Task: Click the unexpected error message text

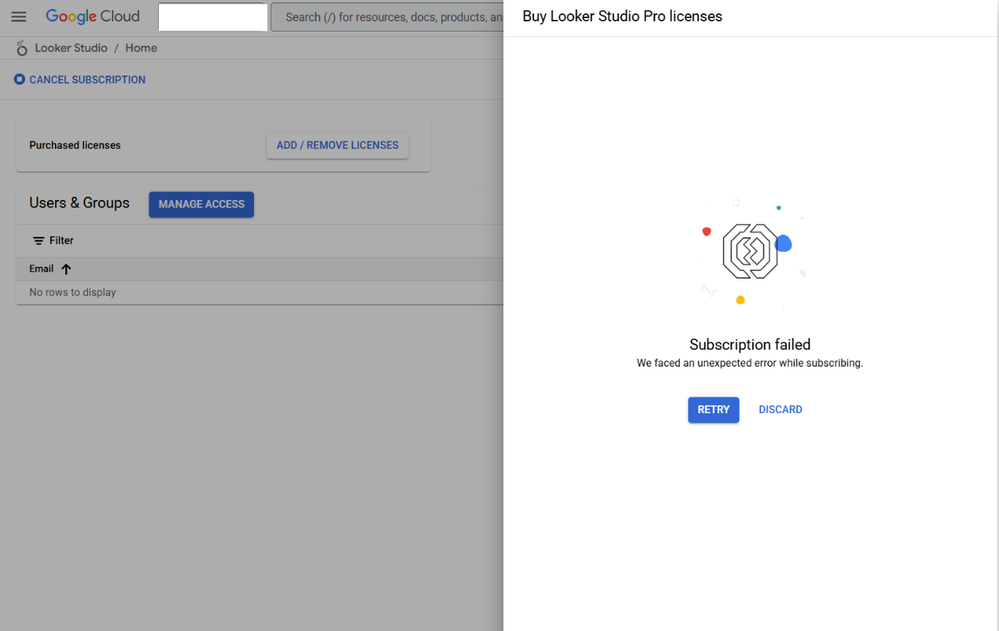Action: (x=750, y=363)
